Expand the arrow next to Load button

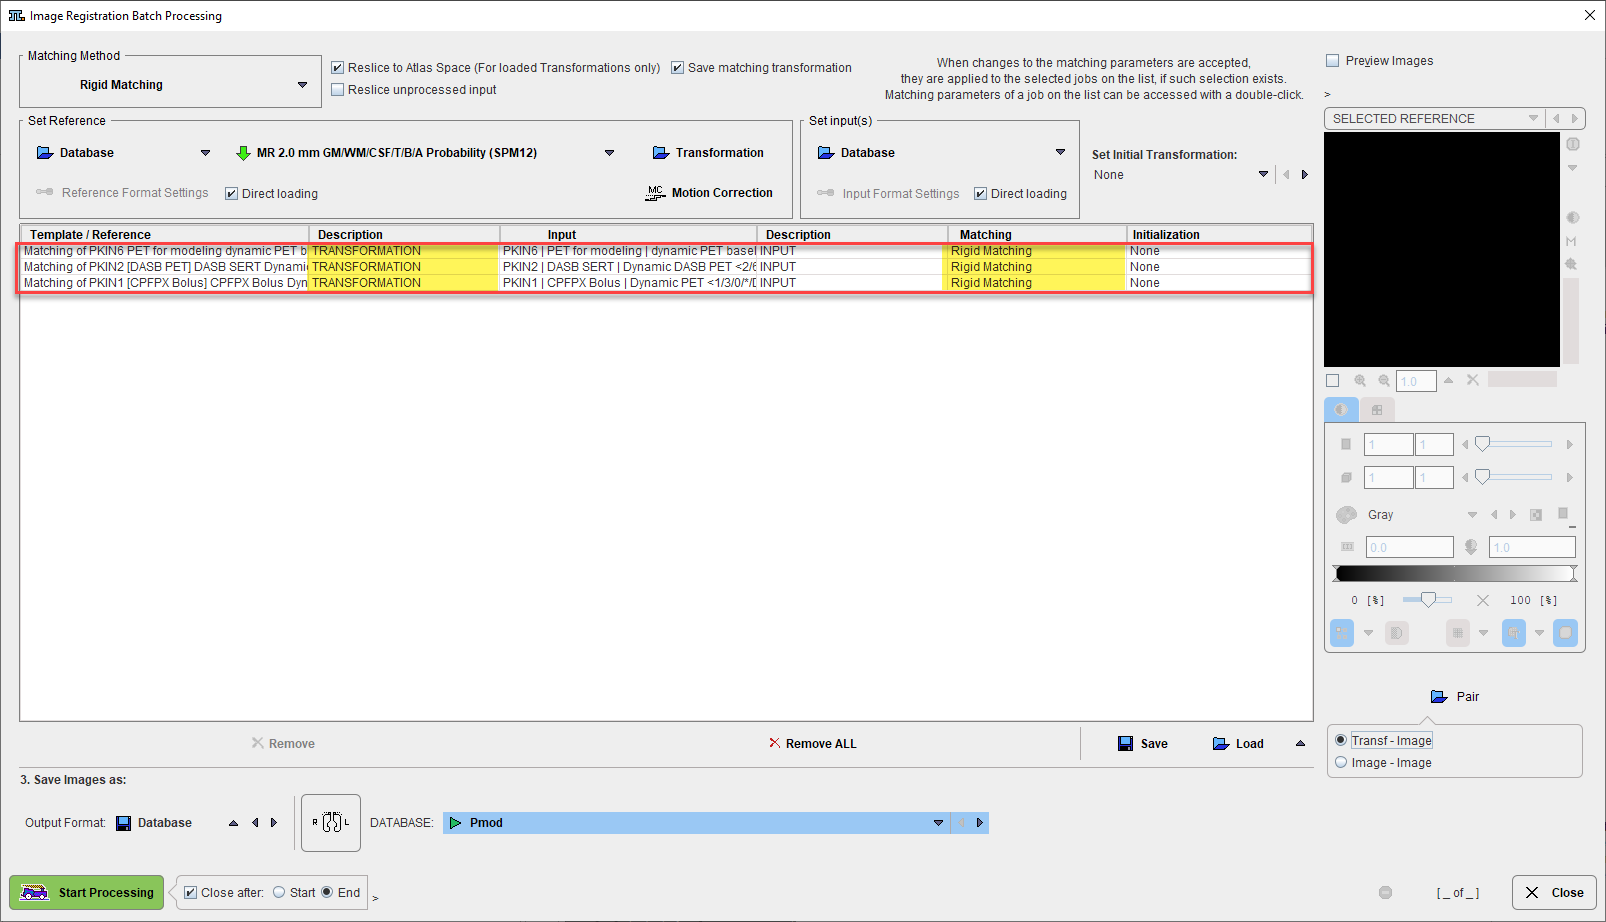pos(1300,743)
